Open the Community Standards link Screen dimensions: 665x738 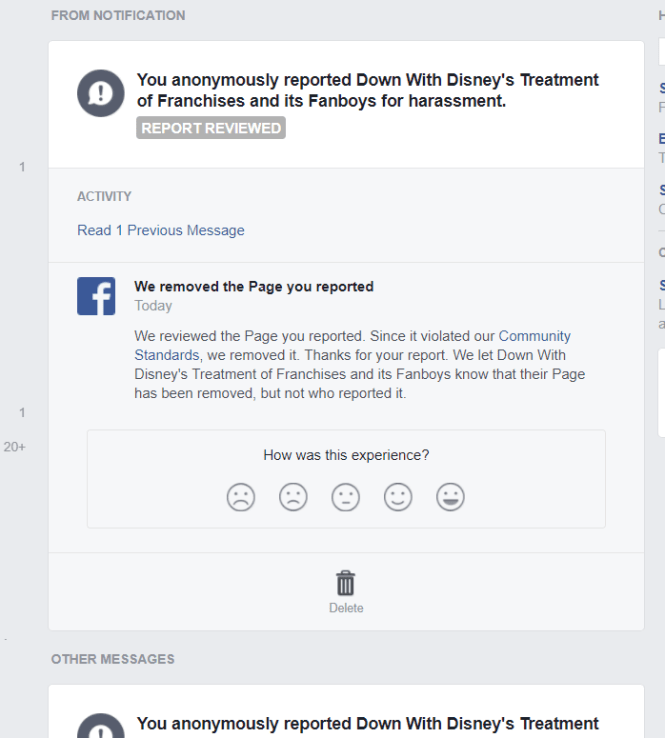[x=352, y=345]
